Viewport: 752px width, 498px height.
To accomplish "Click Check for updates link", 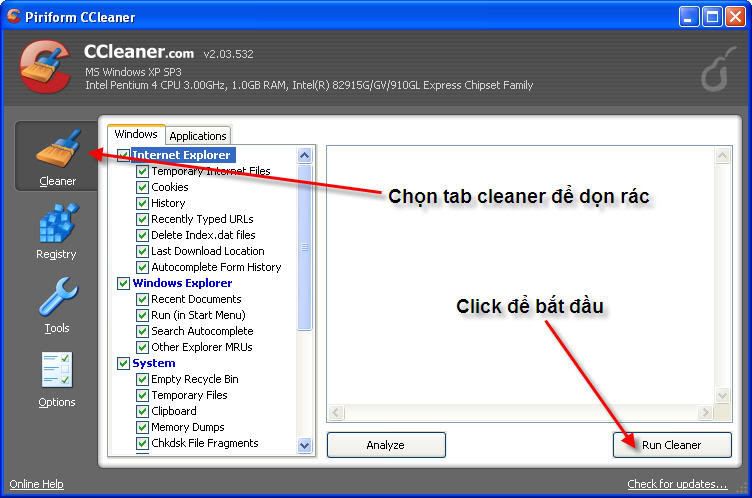I will tap(677, 484).
